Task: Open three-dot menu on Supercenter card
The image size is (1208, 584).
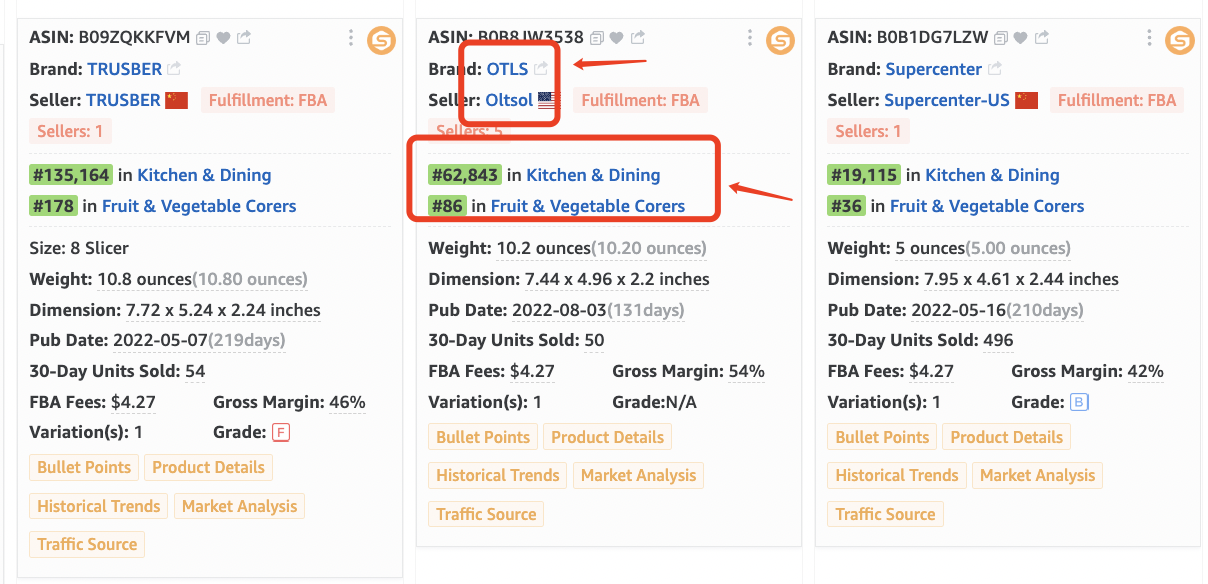Action: (1149, 38)
